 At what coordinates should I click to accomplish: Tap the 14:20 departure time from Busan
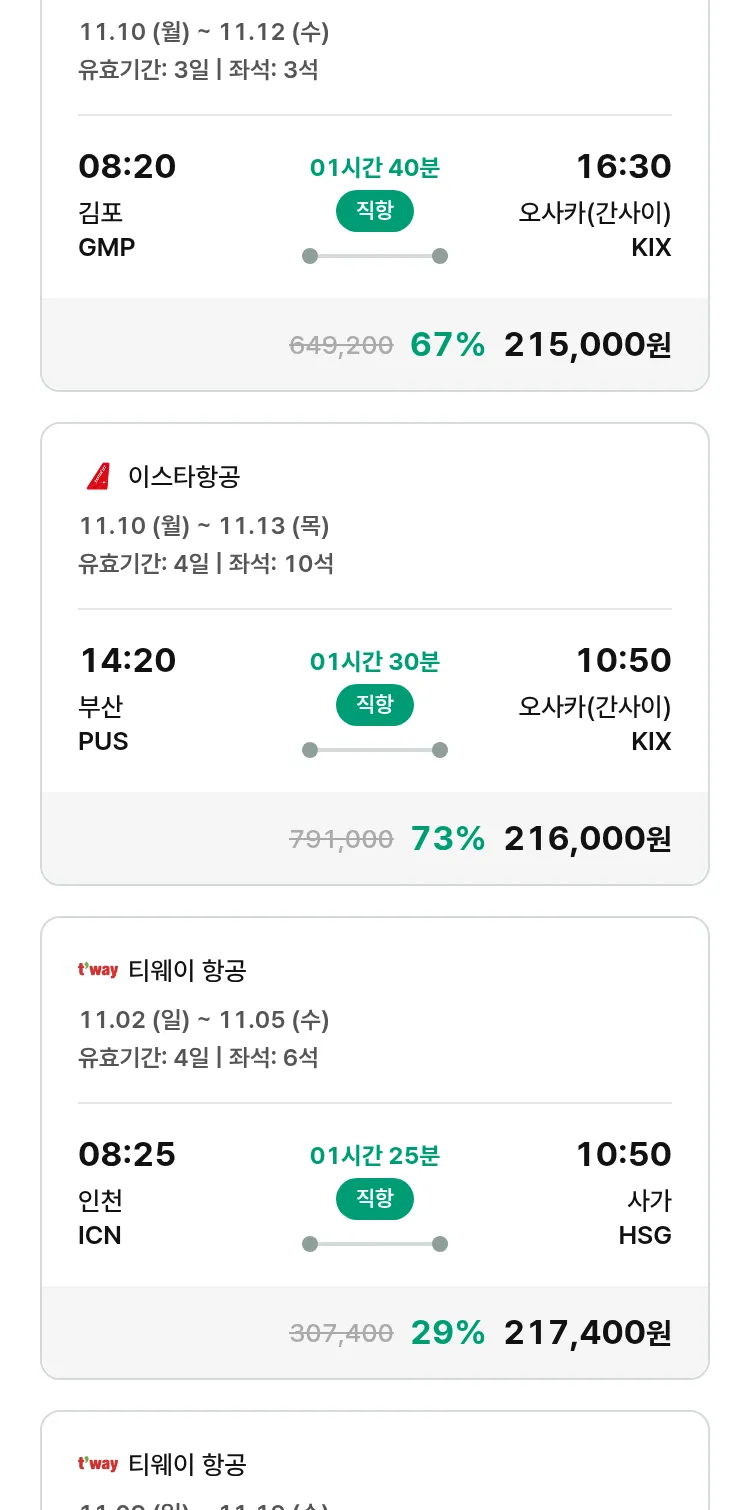(127, 660)
